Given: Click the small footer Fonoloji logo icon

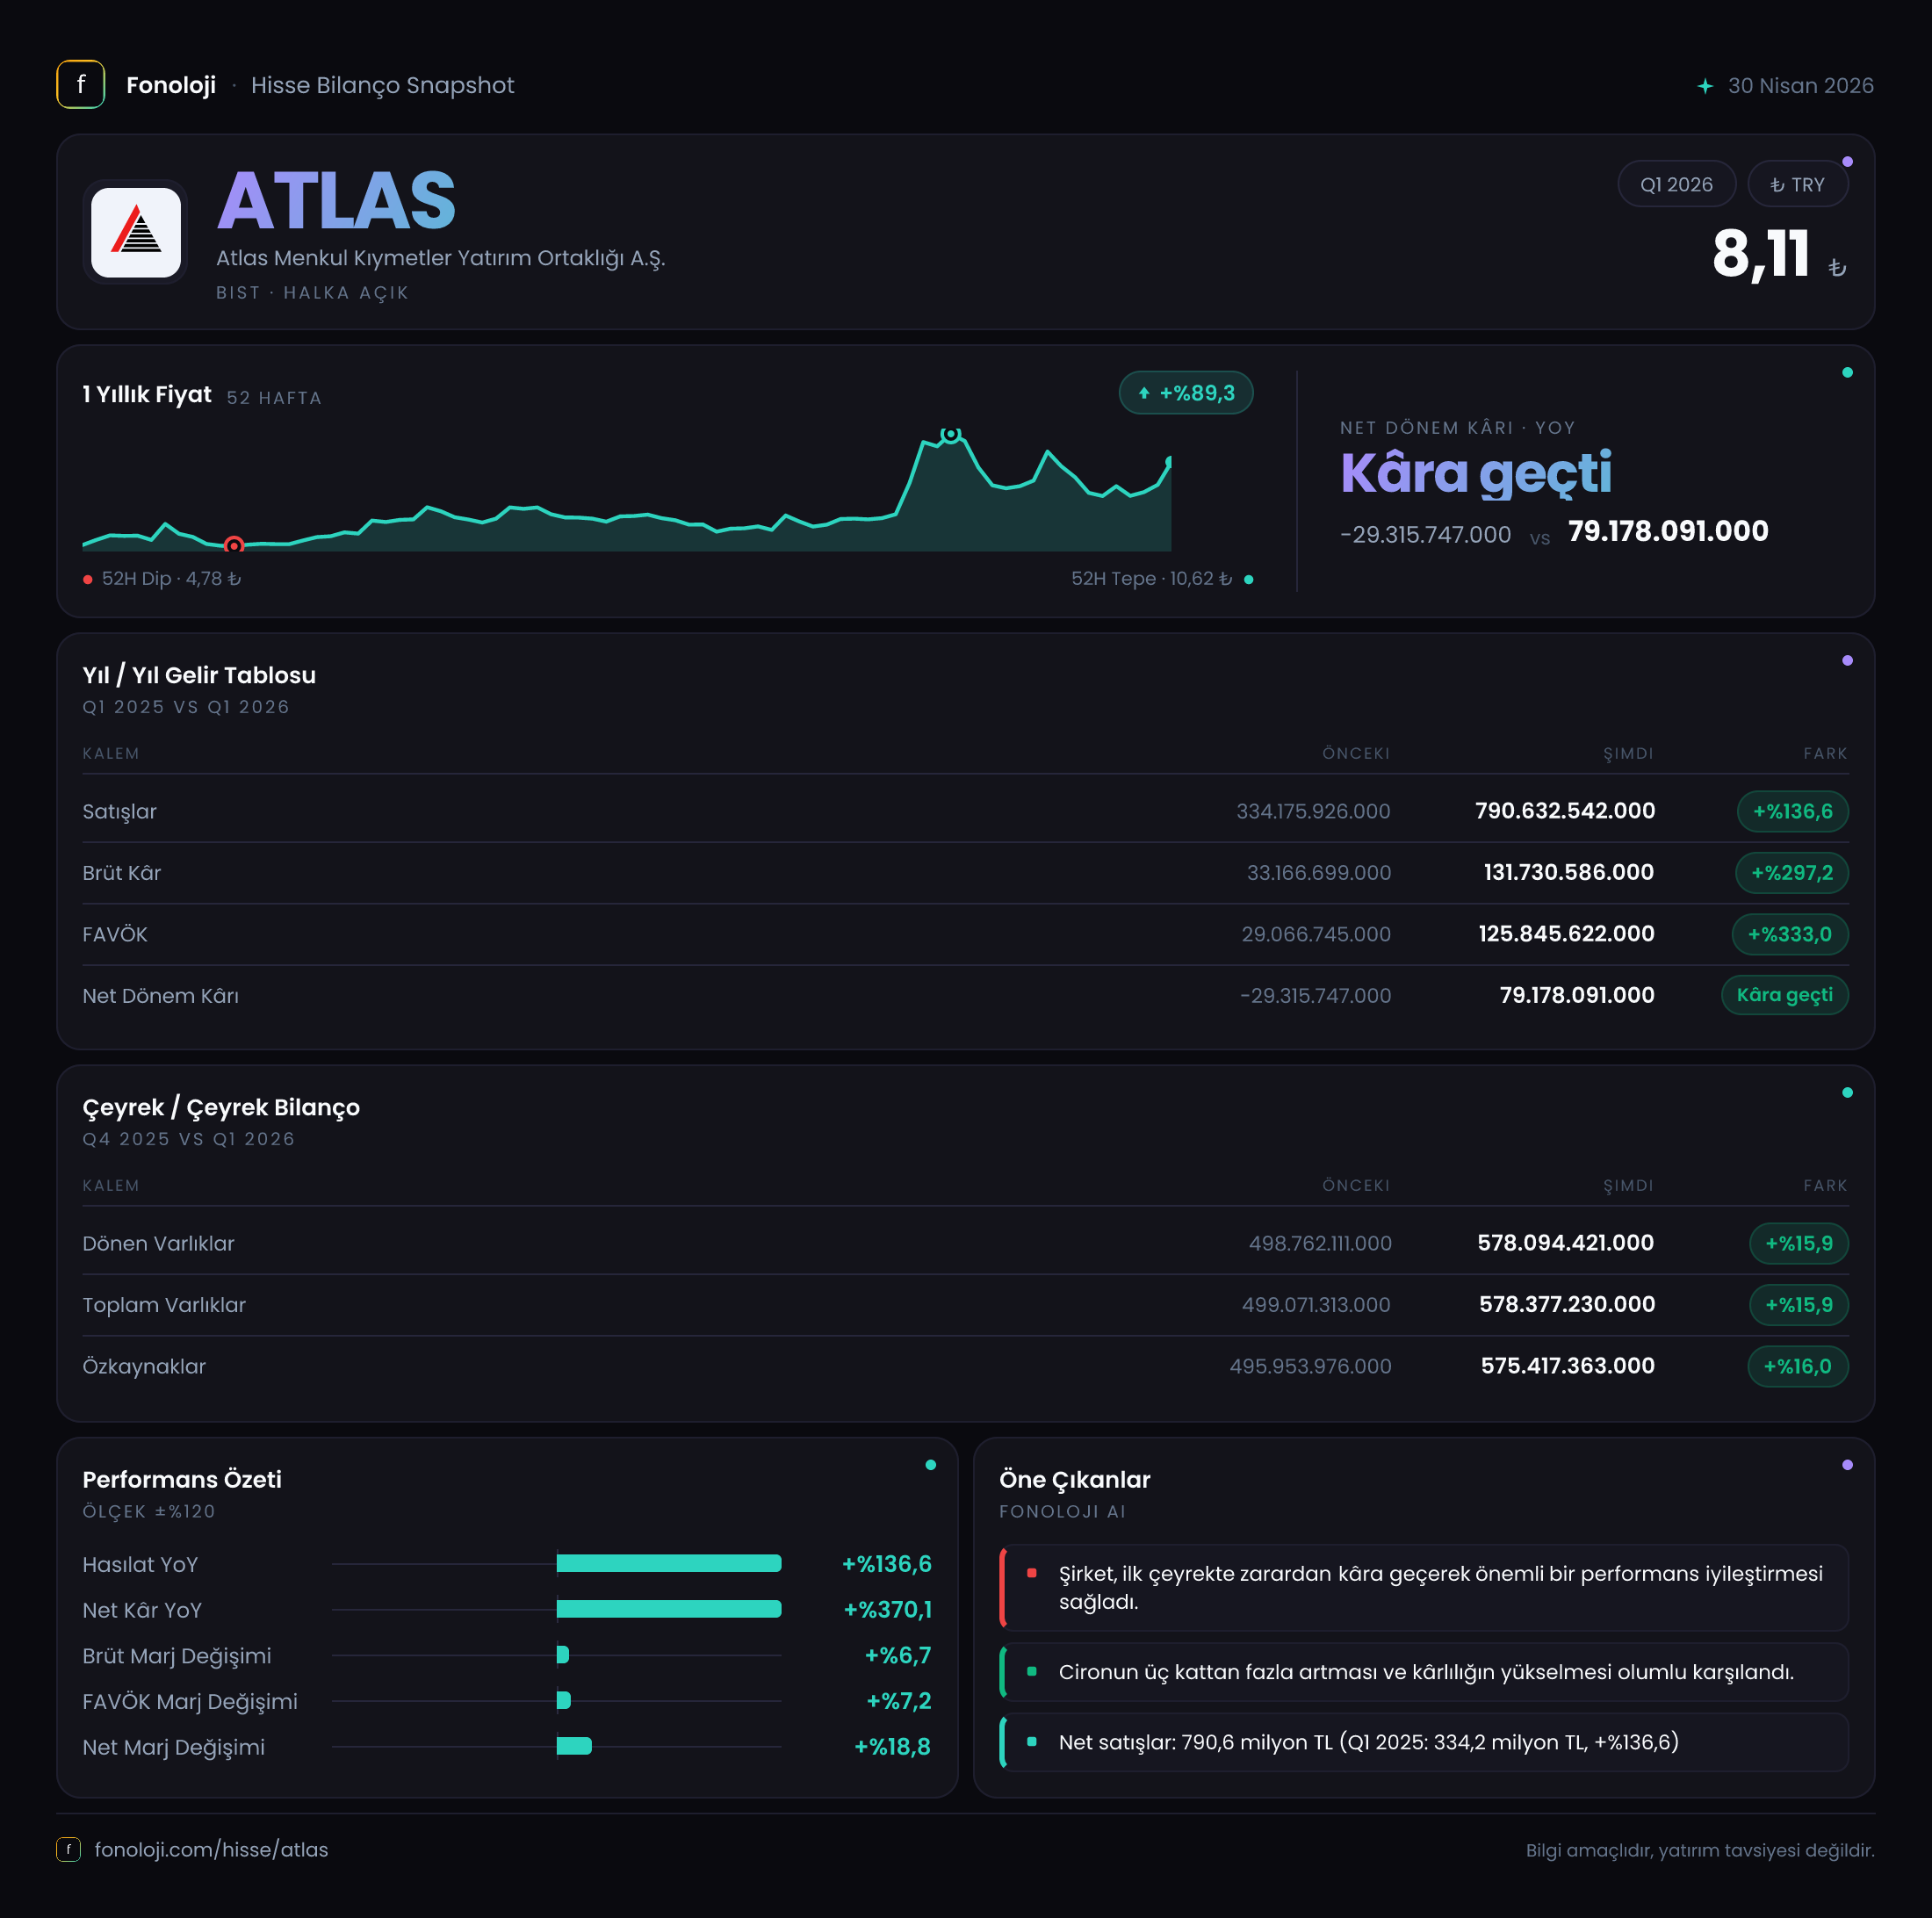Looking at the screenshot, I should (68, 1849).
